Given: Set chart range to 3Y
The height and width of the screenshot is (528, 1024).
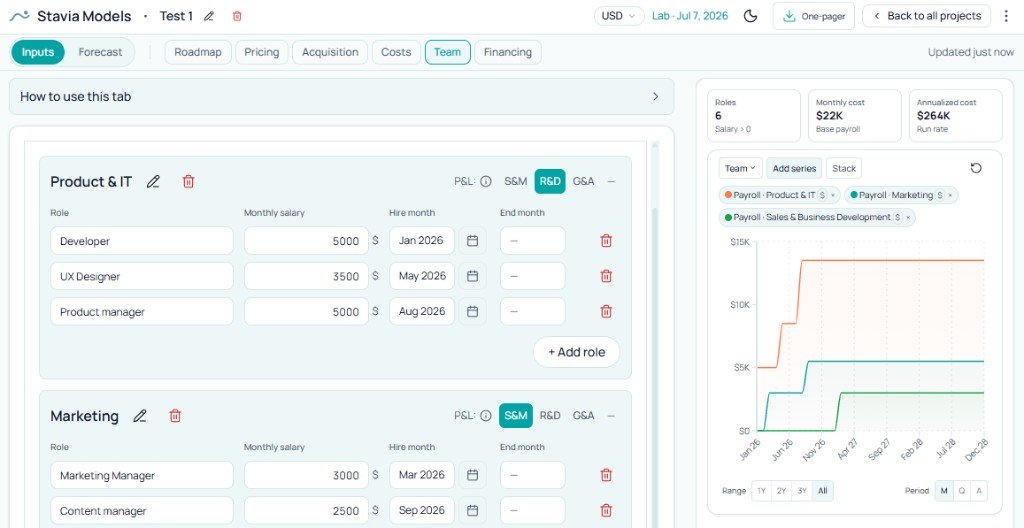Looking at the screenshot, I should (802, 491).
